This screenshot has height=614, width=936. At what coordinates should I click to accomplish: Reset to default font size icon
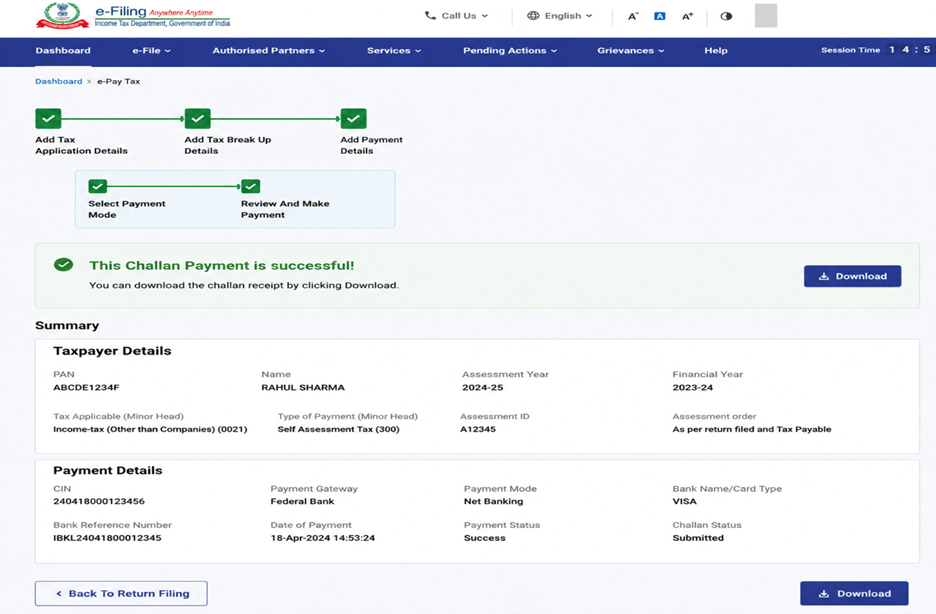(x=660, y=16)
